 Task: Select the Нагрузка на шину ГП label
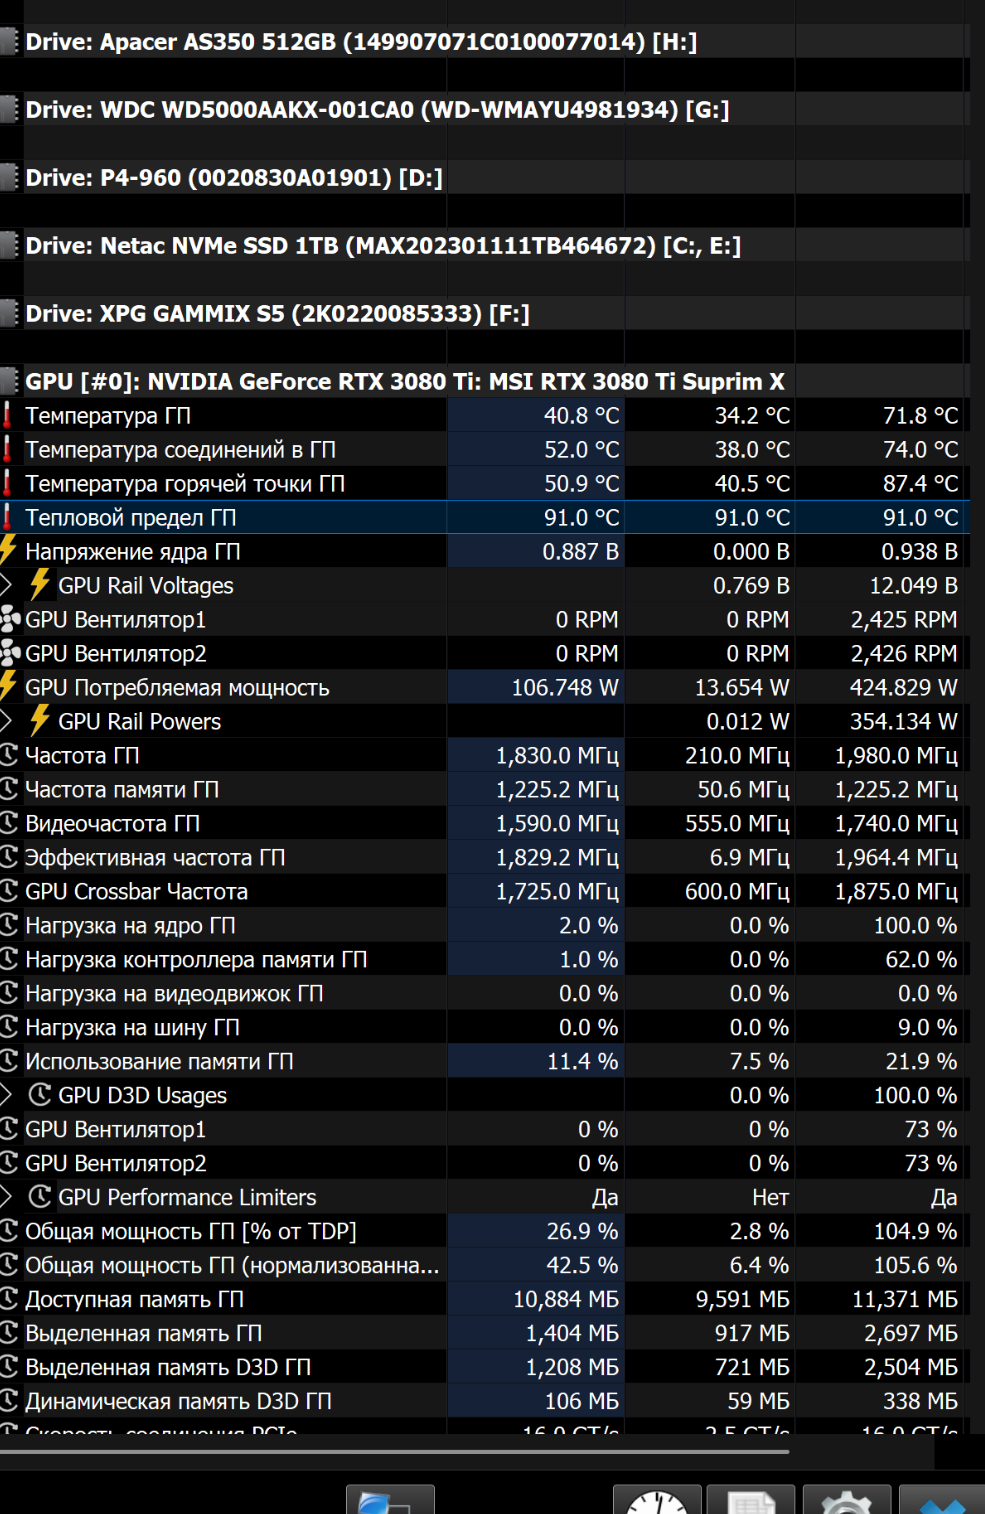[132, 1028]
